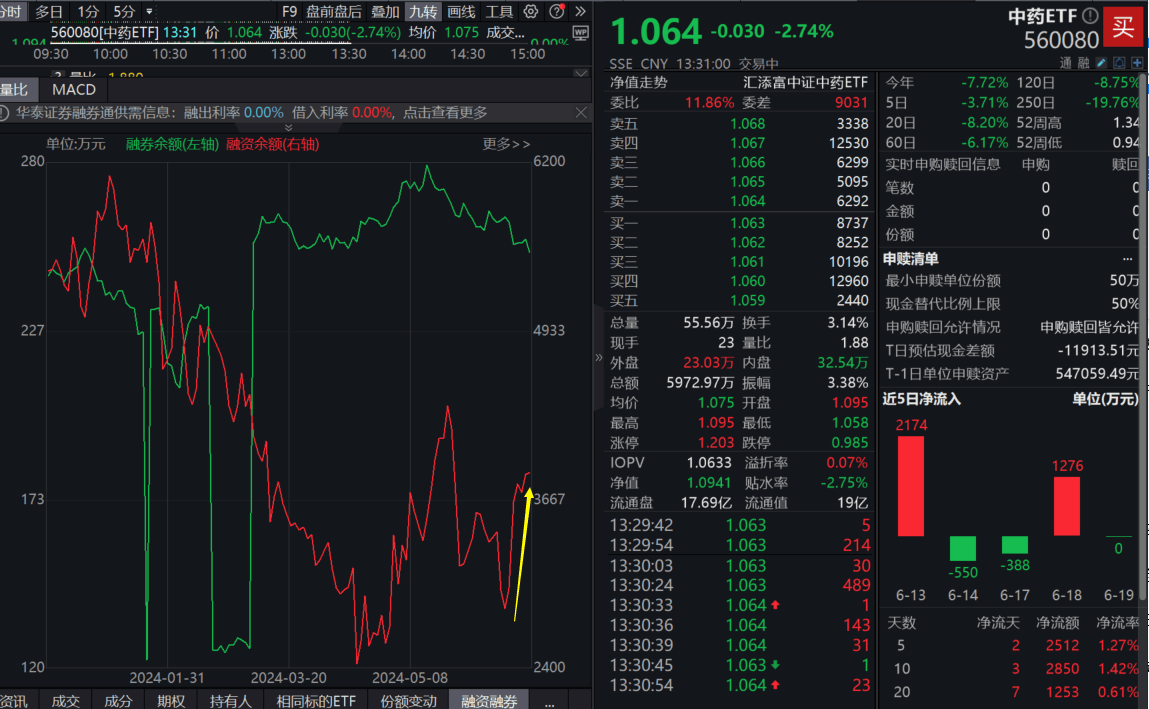Click the pencil note icon

point(1101,63)
